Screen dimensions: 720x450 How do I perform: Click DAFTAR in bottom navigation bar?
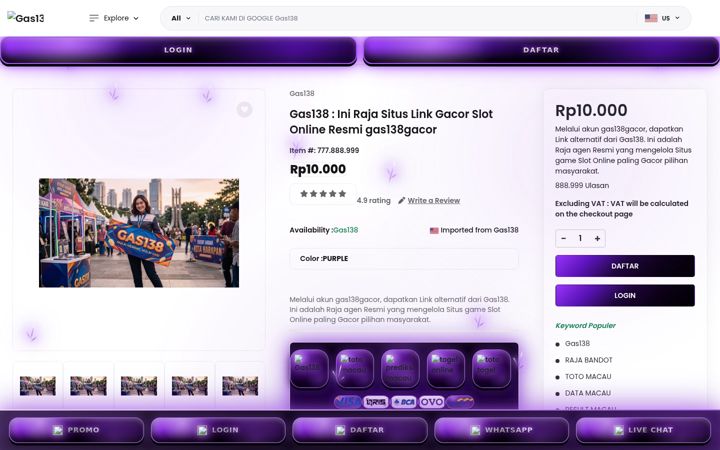360,430
